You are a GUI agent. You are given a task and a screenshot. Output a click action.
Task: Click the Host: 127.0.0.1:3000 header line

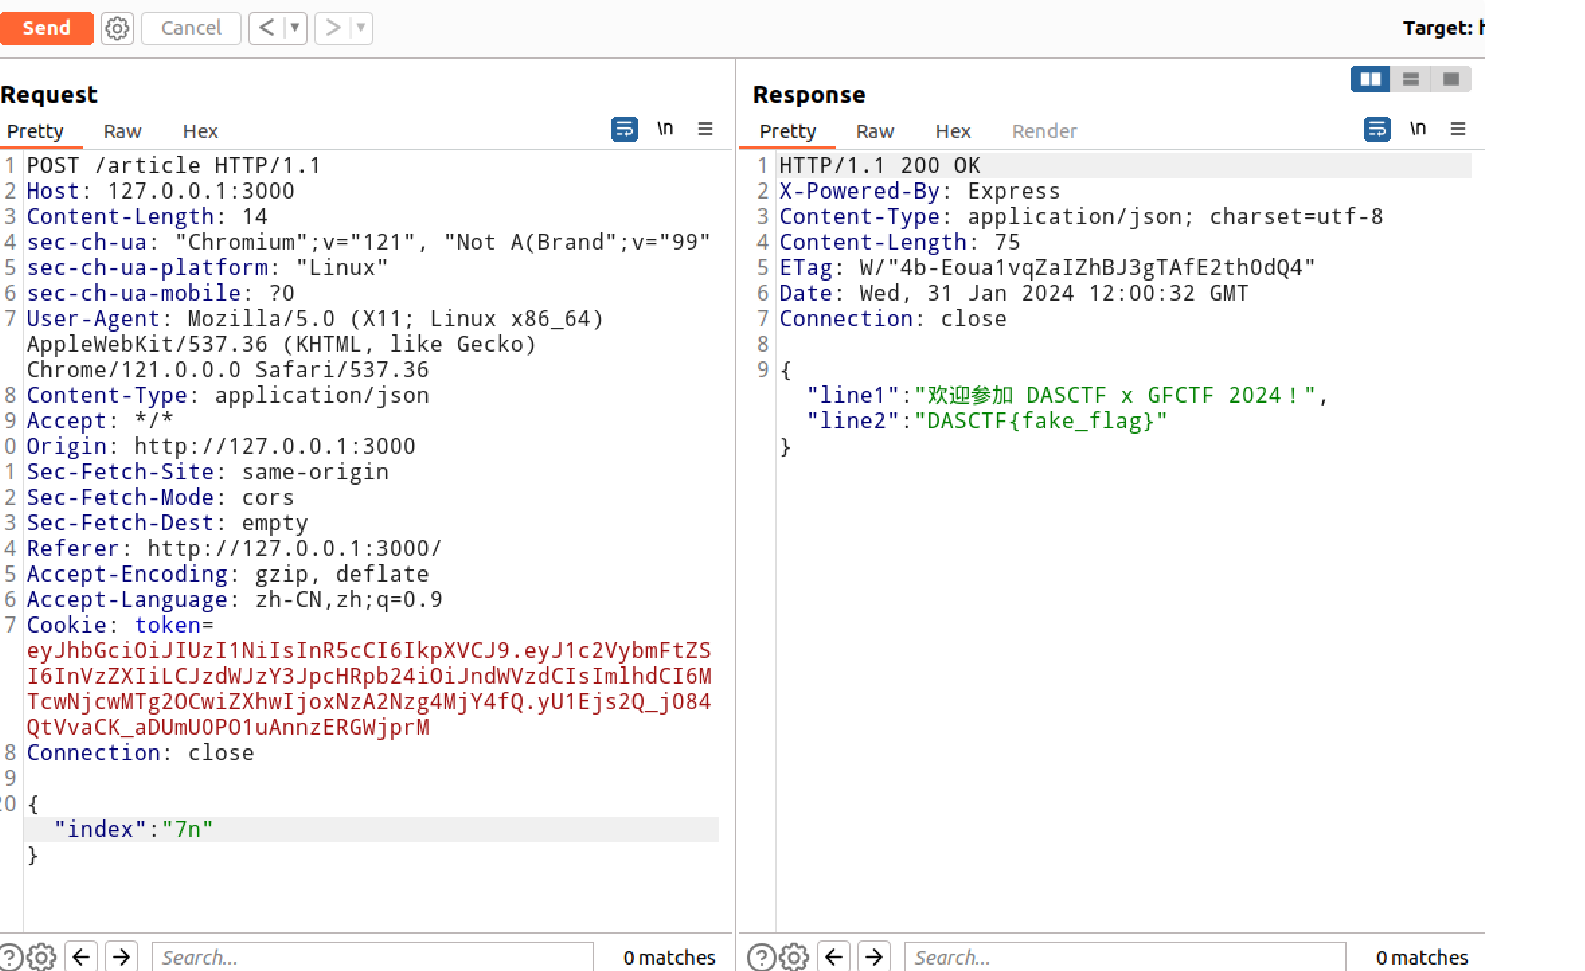[x=160, y=191]
